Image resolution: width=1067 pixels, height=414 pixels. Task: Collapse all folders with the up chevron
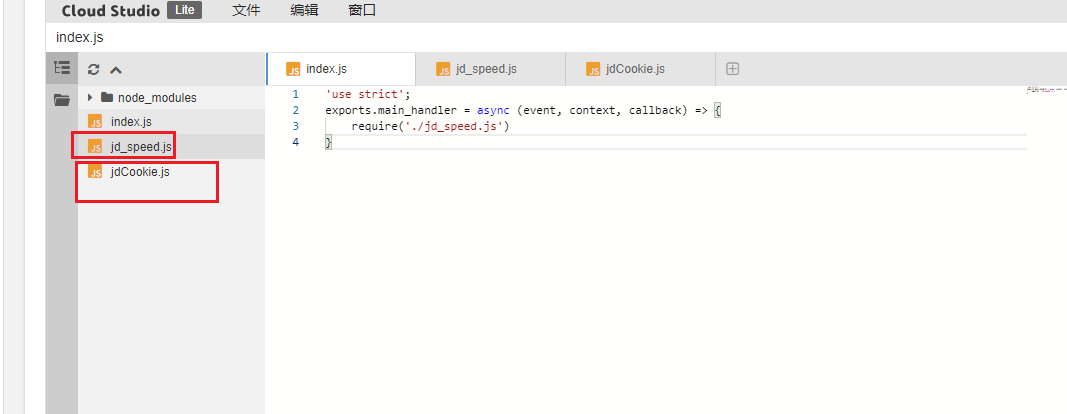coord(116,70)
